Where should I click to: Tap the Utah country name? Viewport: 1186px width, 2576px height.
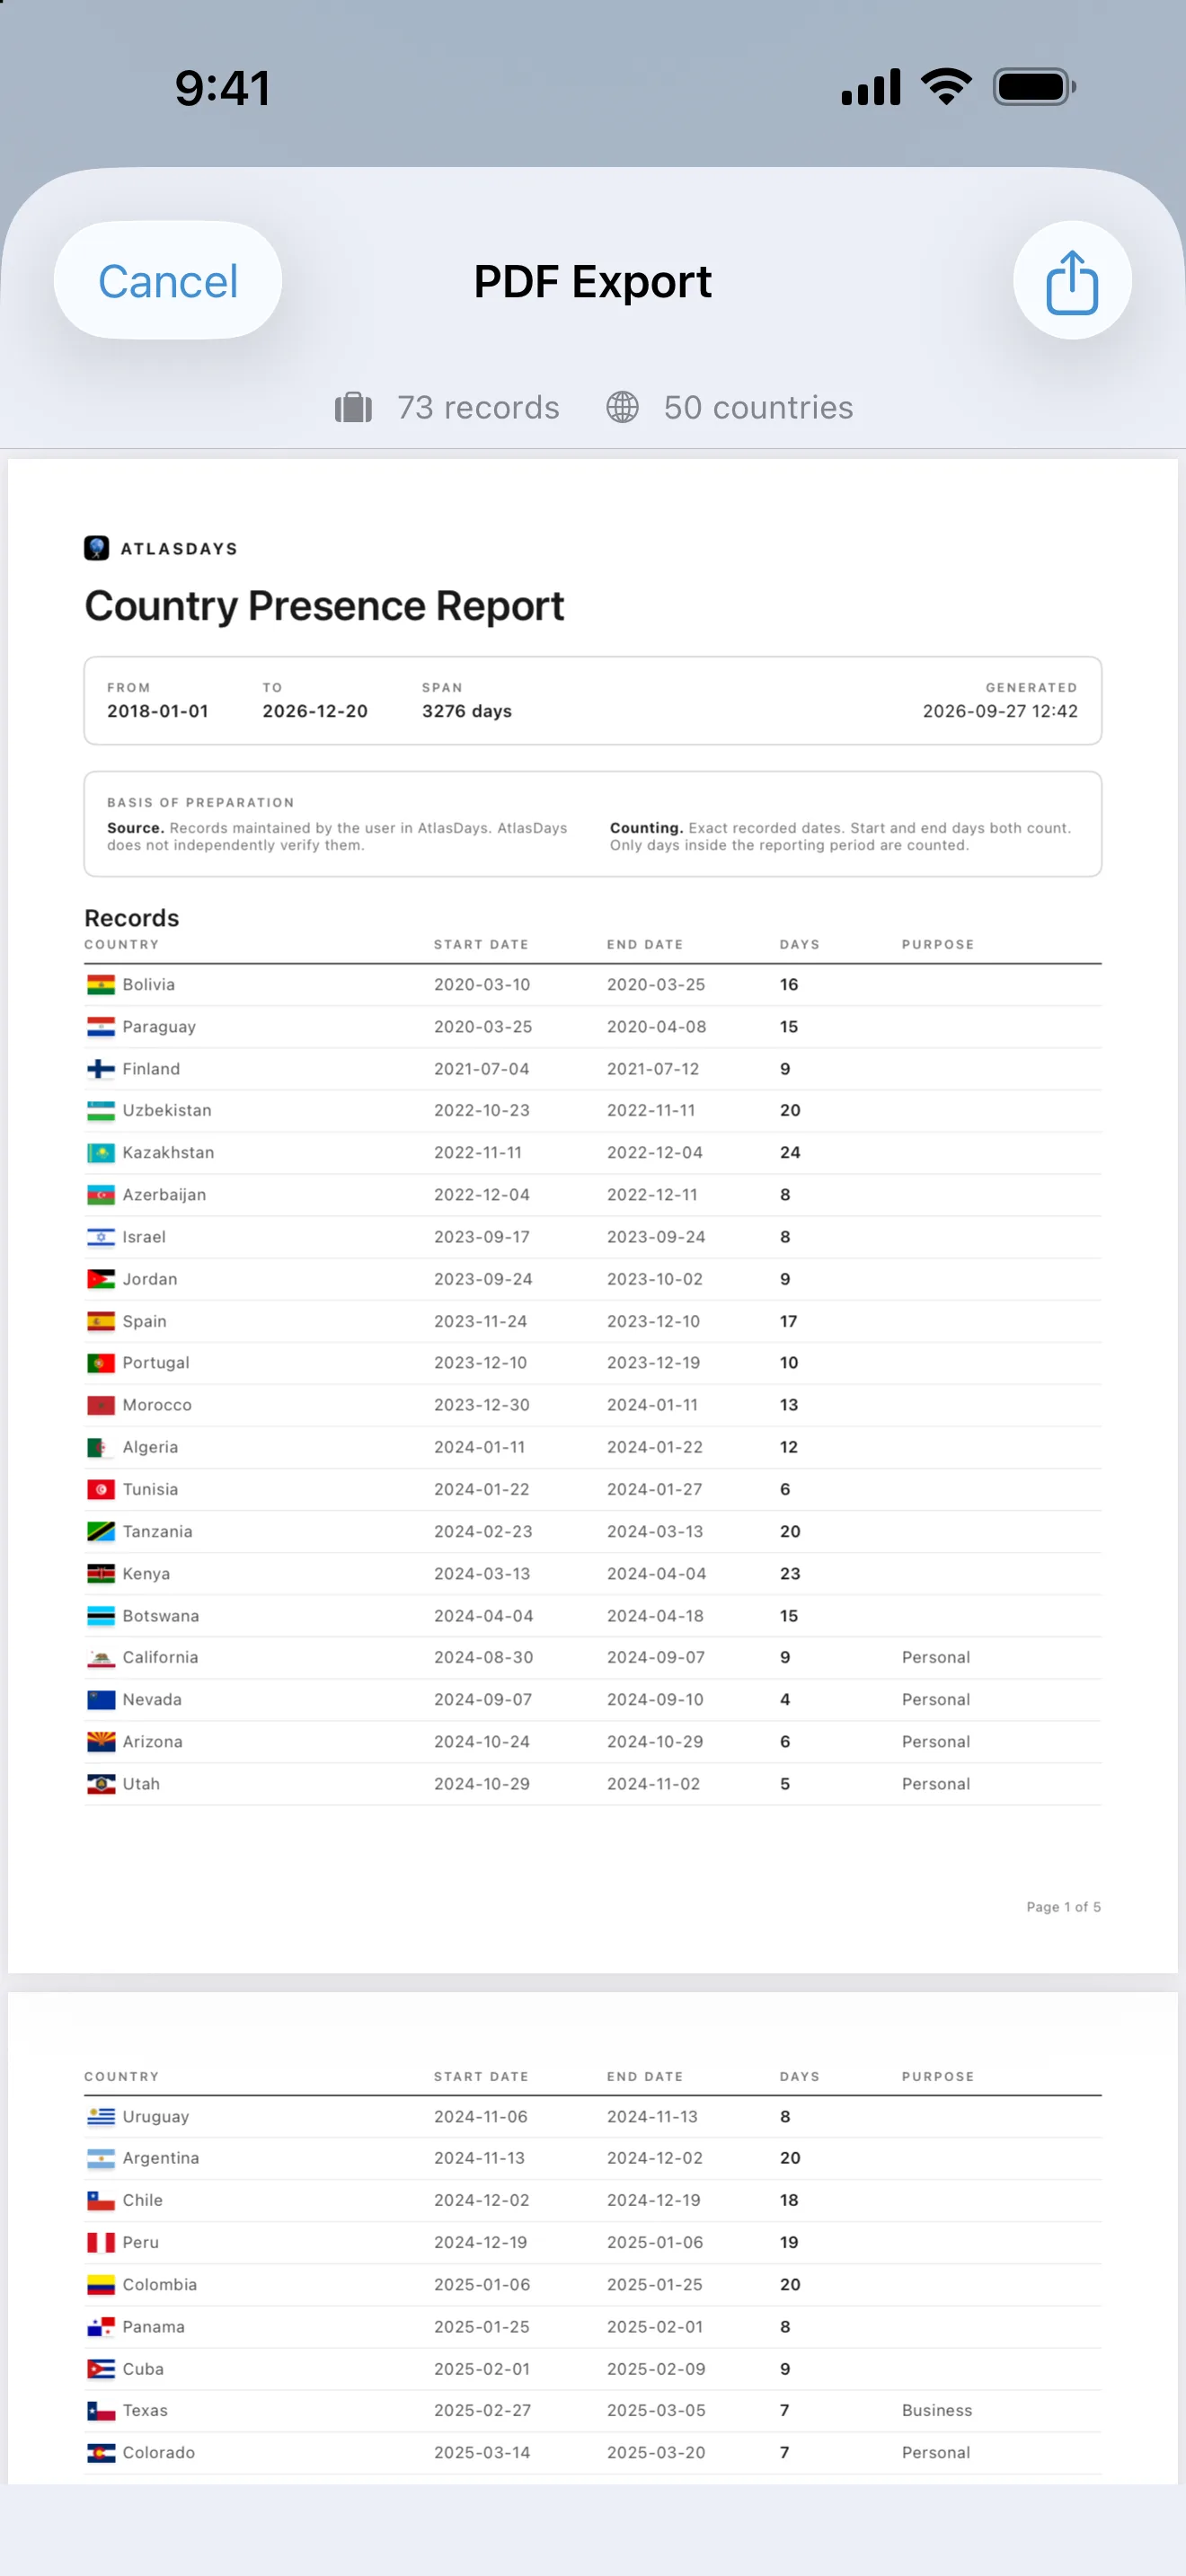coord(141,1784)
